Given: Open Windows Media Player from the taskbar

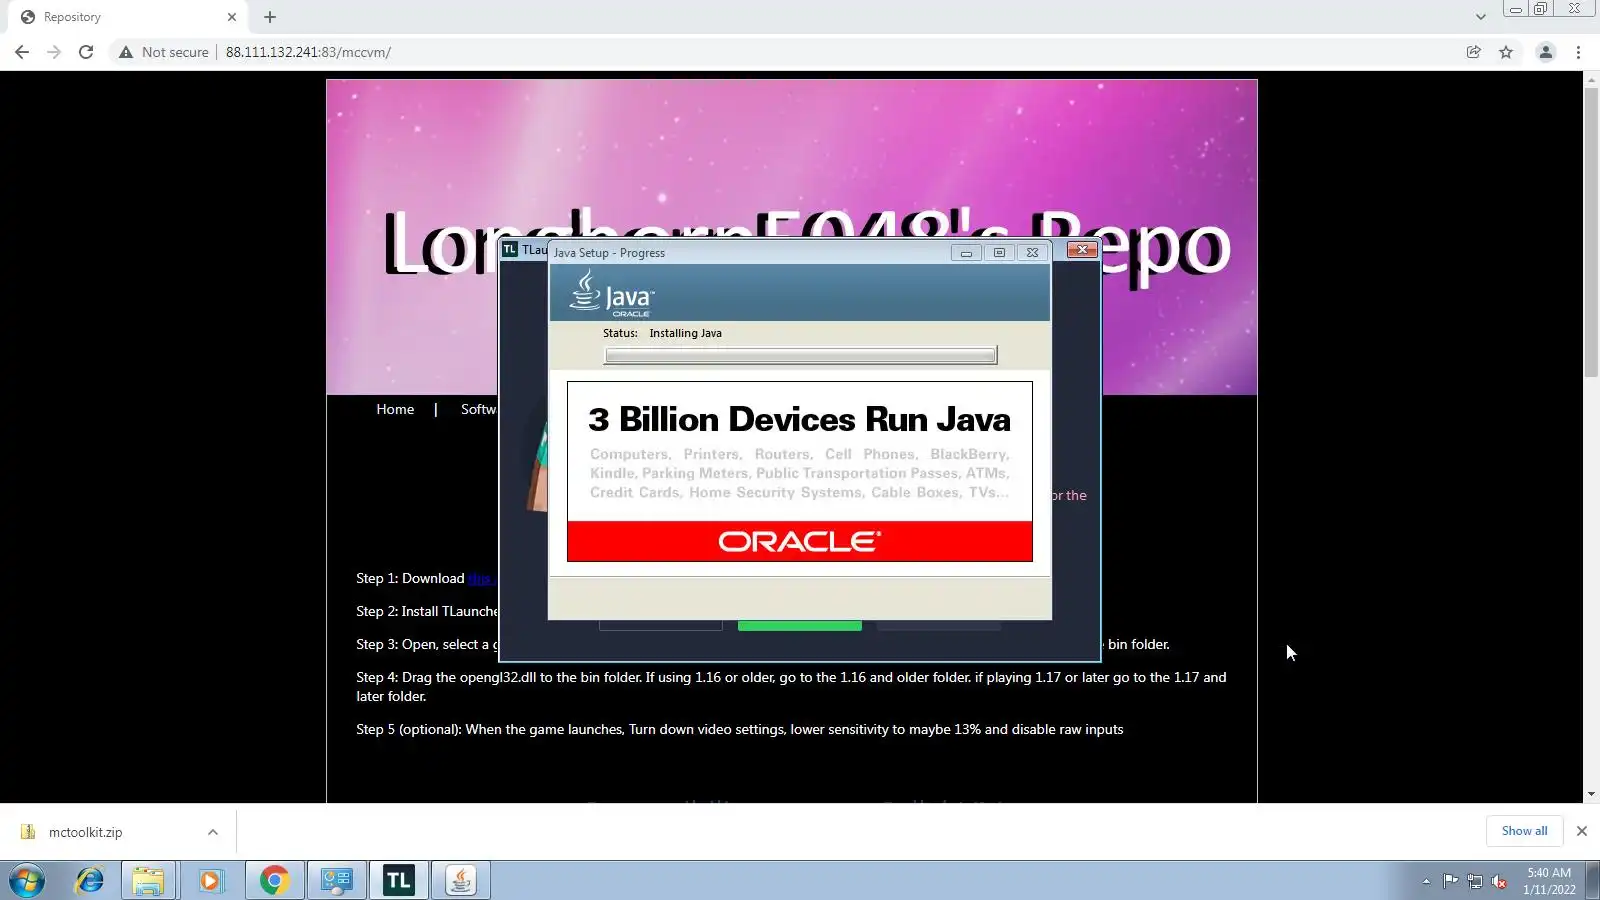Looking at the screenshot, I should click(211, 881).
